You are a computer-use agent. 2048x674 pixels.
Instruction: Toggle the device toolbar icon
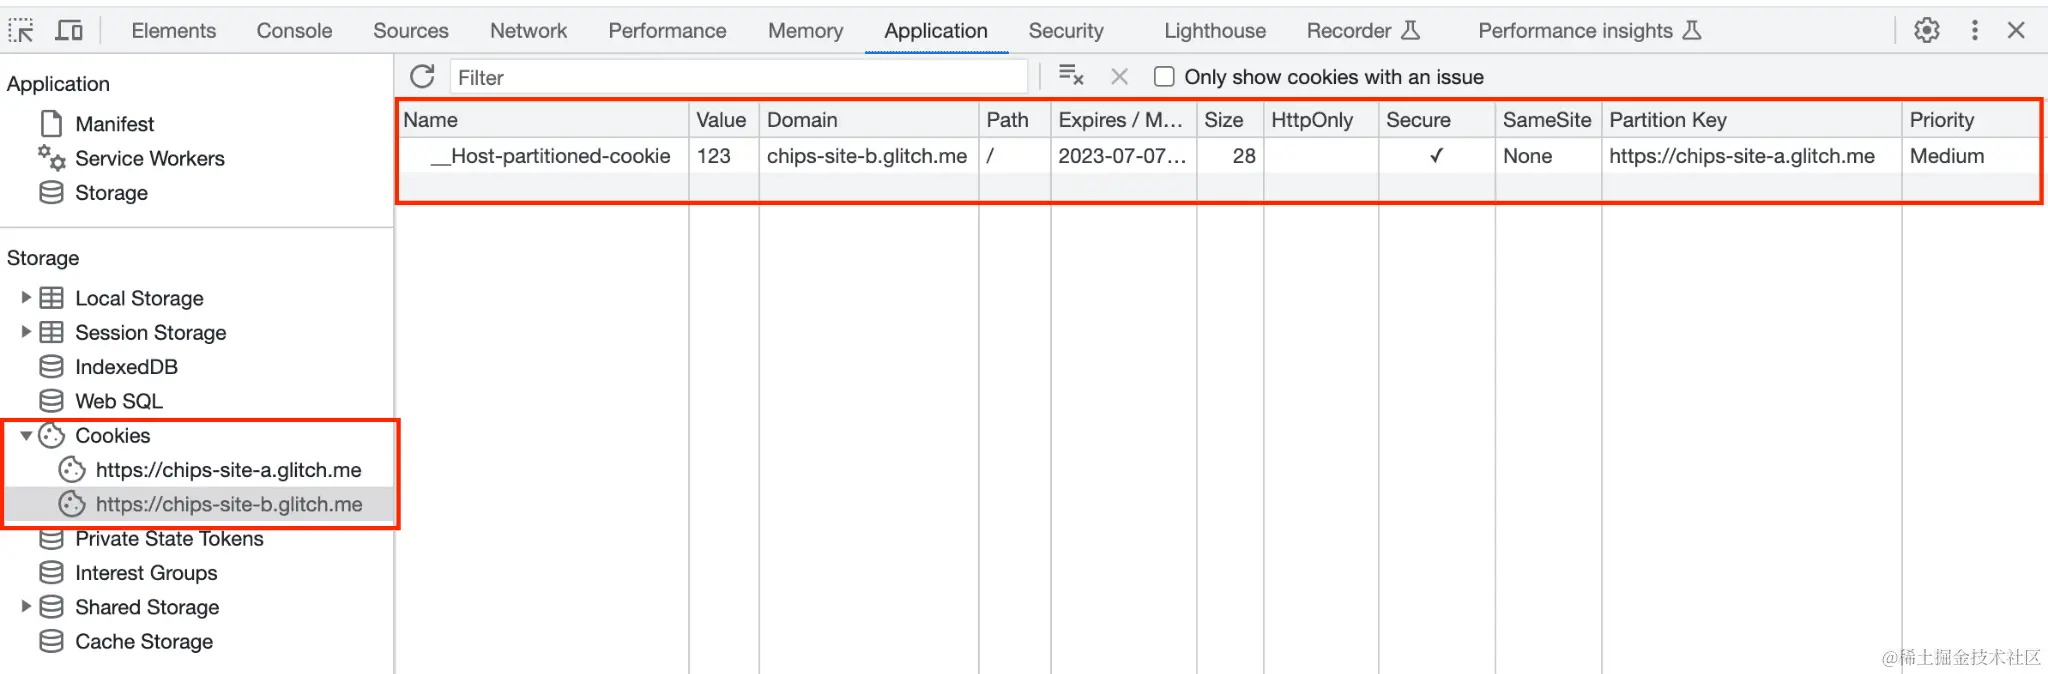[x=69, y=30]
